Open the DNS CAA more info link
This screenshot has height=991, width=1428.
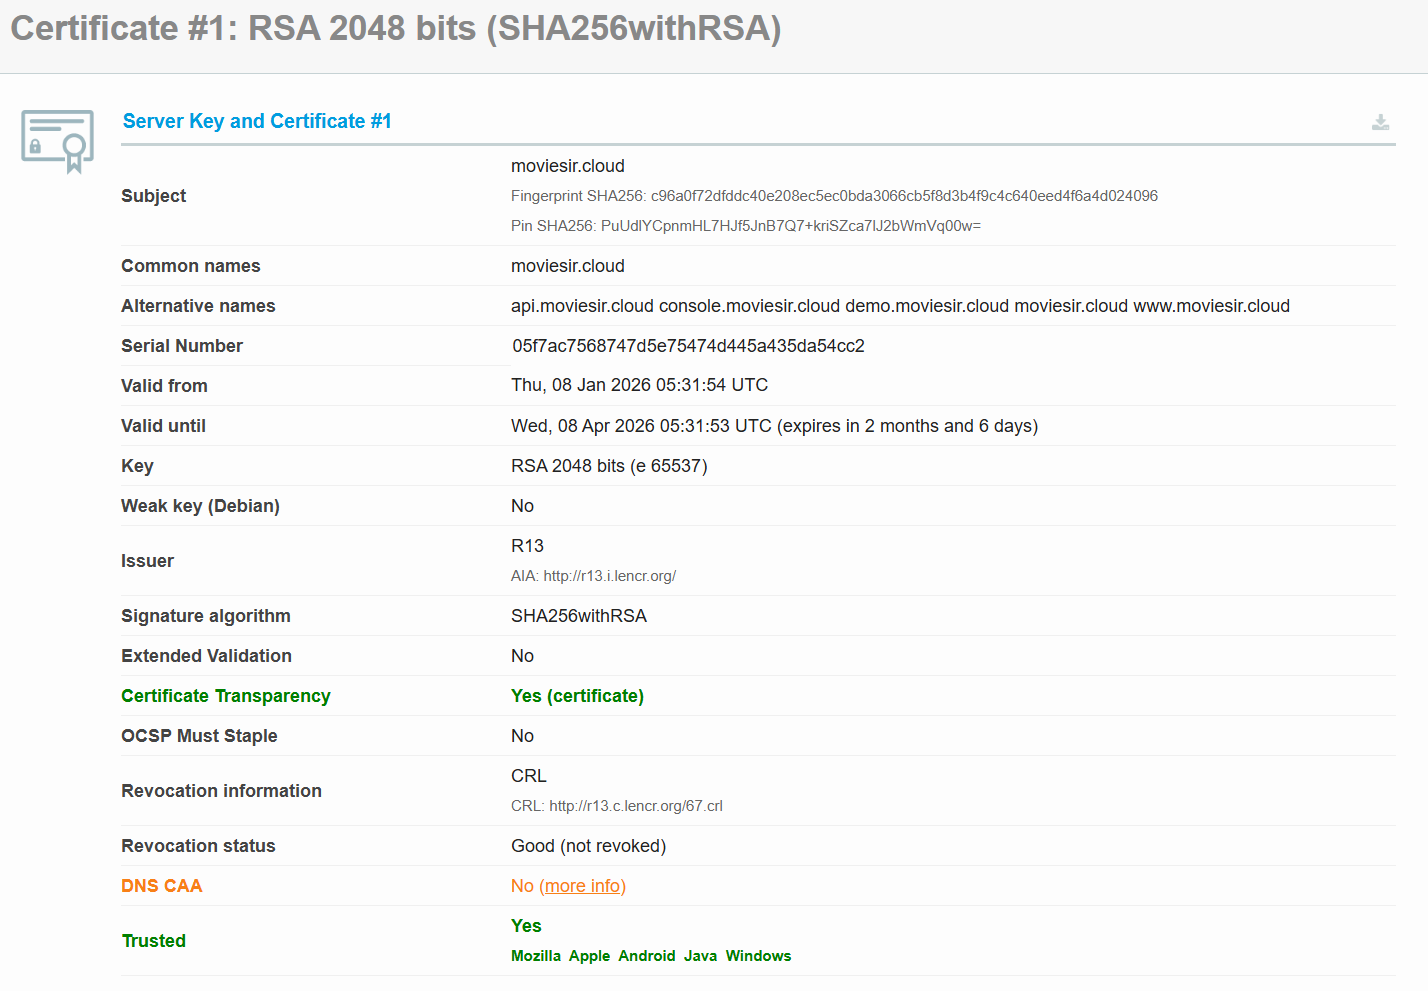click(x=584, y=886)
